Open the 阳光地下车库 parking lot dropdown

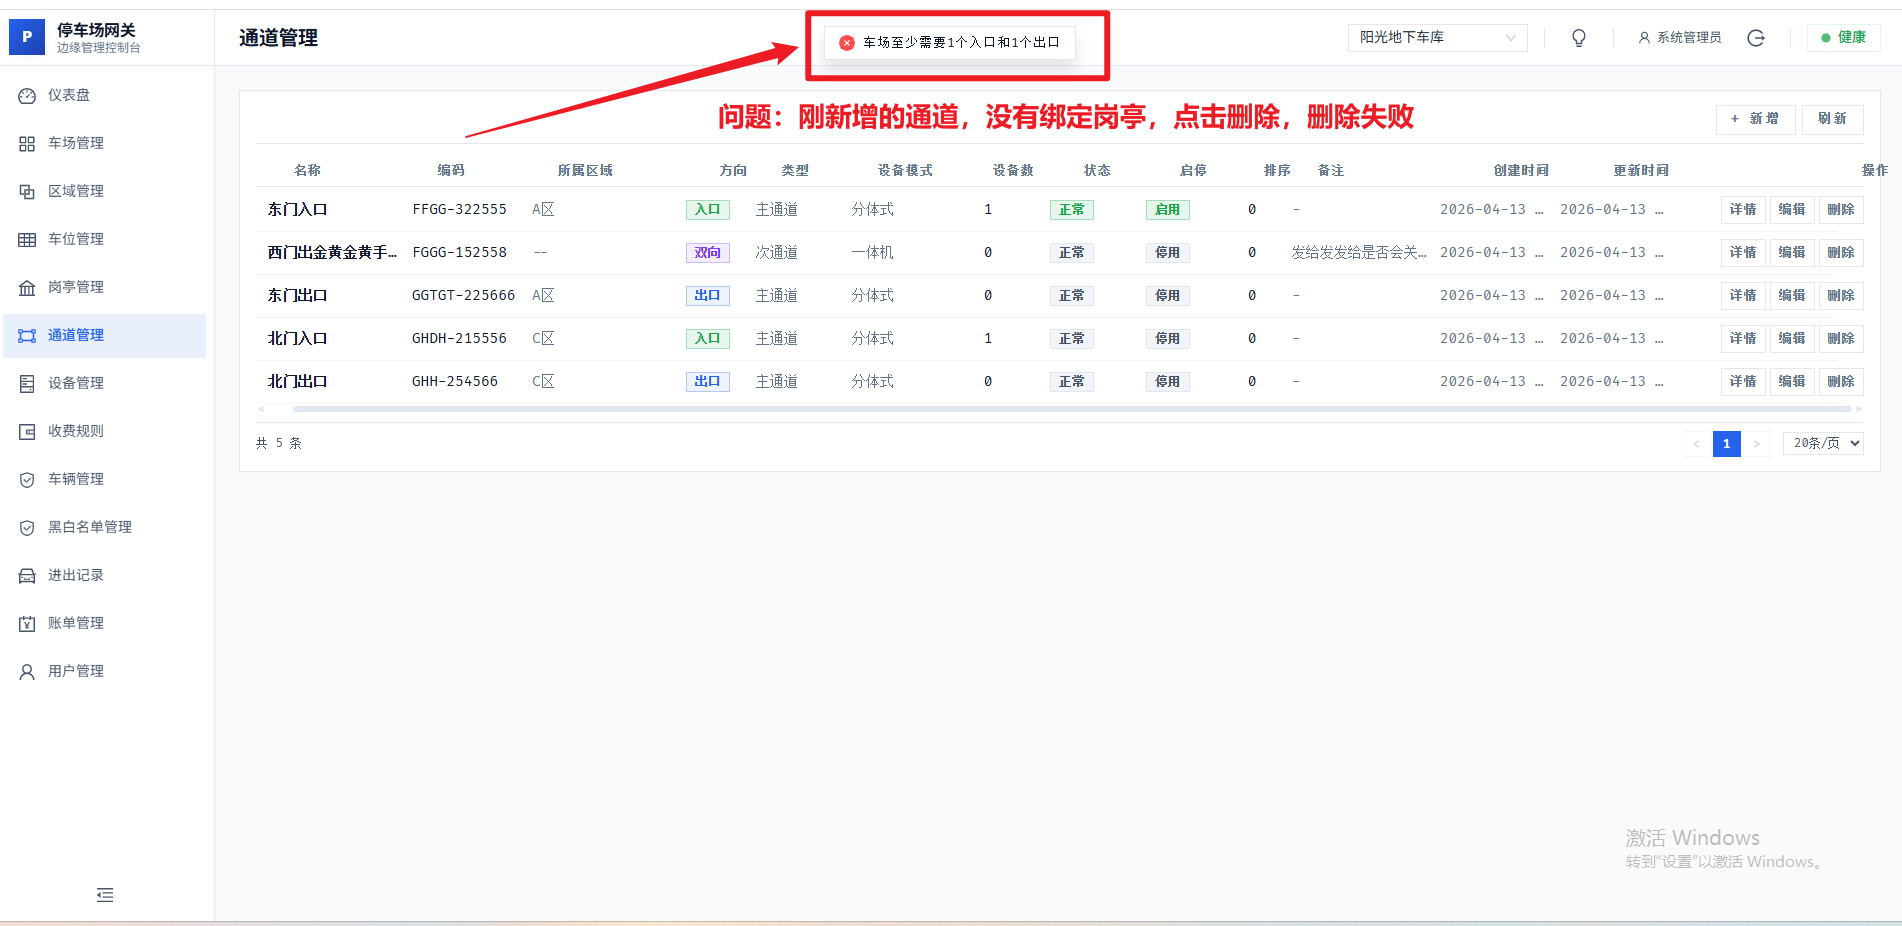point(1437,38)
